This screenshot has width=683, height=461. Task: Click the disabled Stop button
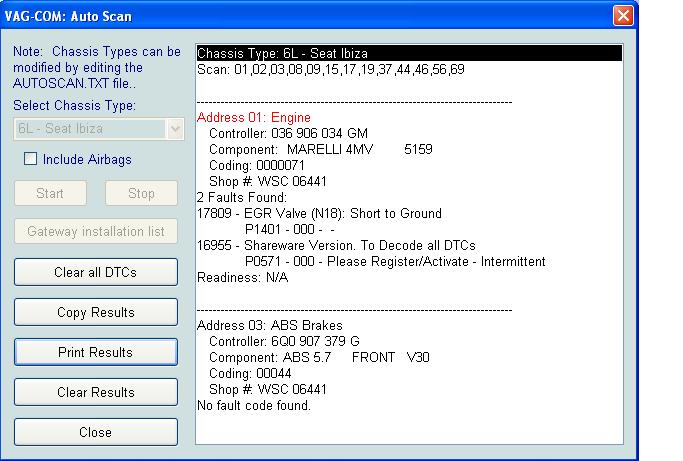(141, 193)
